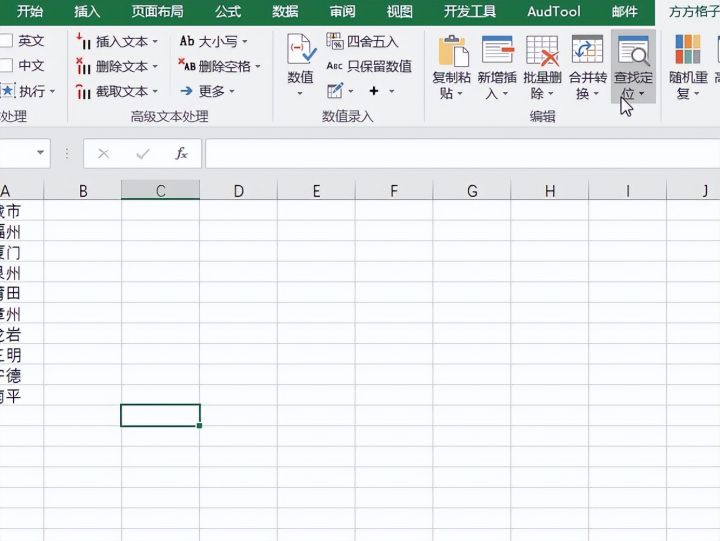Click the 插入文本 icon
Viewport: 720px width, 541px height.
pos(83,42)
